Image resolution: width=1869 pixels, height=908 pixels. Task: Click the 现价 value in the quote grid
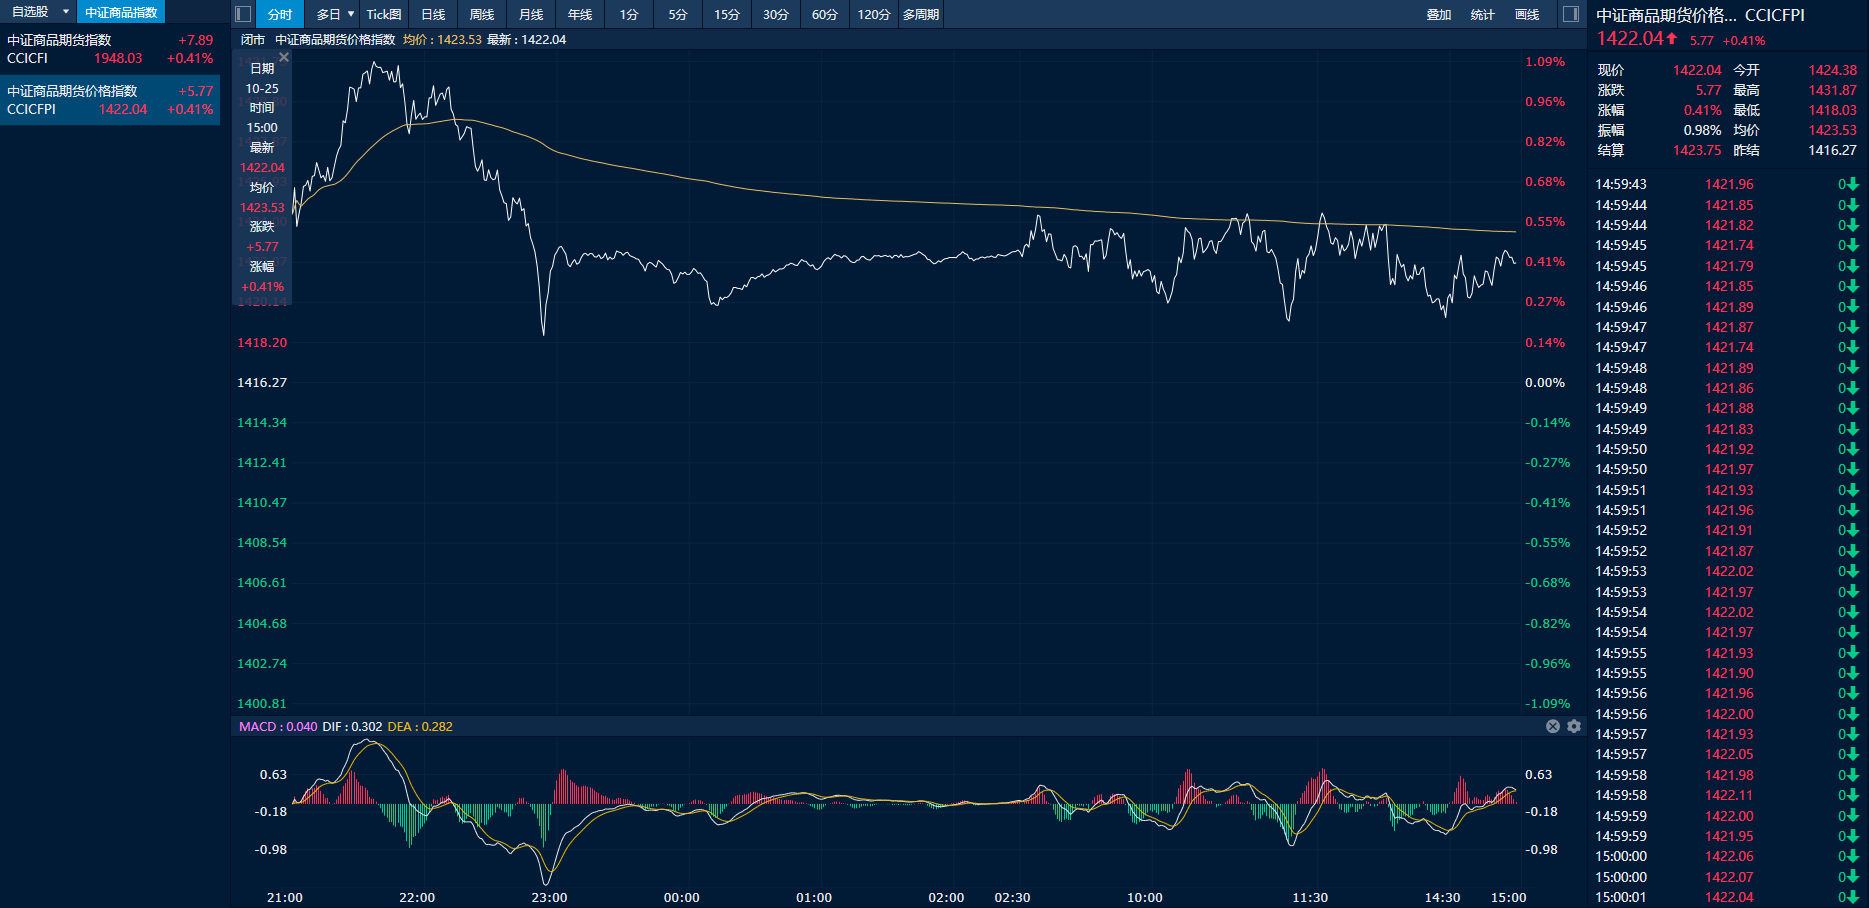1697,70
